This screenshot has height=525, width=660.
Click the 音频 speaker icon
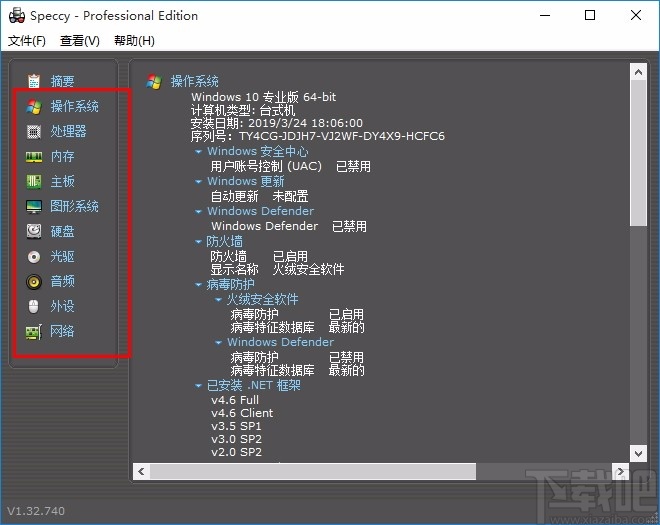pos(34,281)
